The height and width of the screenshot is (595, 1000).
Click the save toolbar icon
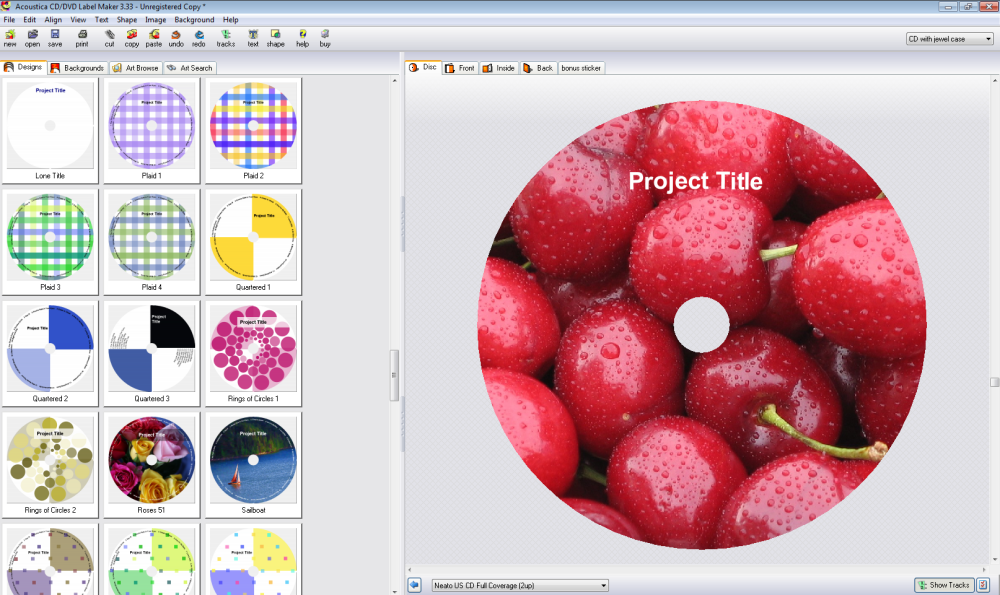pos(55,38)
